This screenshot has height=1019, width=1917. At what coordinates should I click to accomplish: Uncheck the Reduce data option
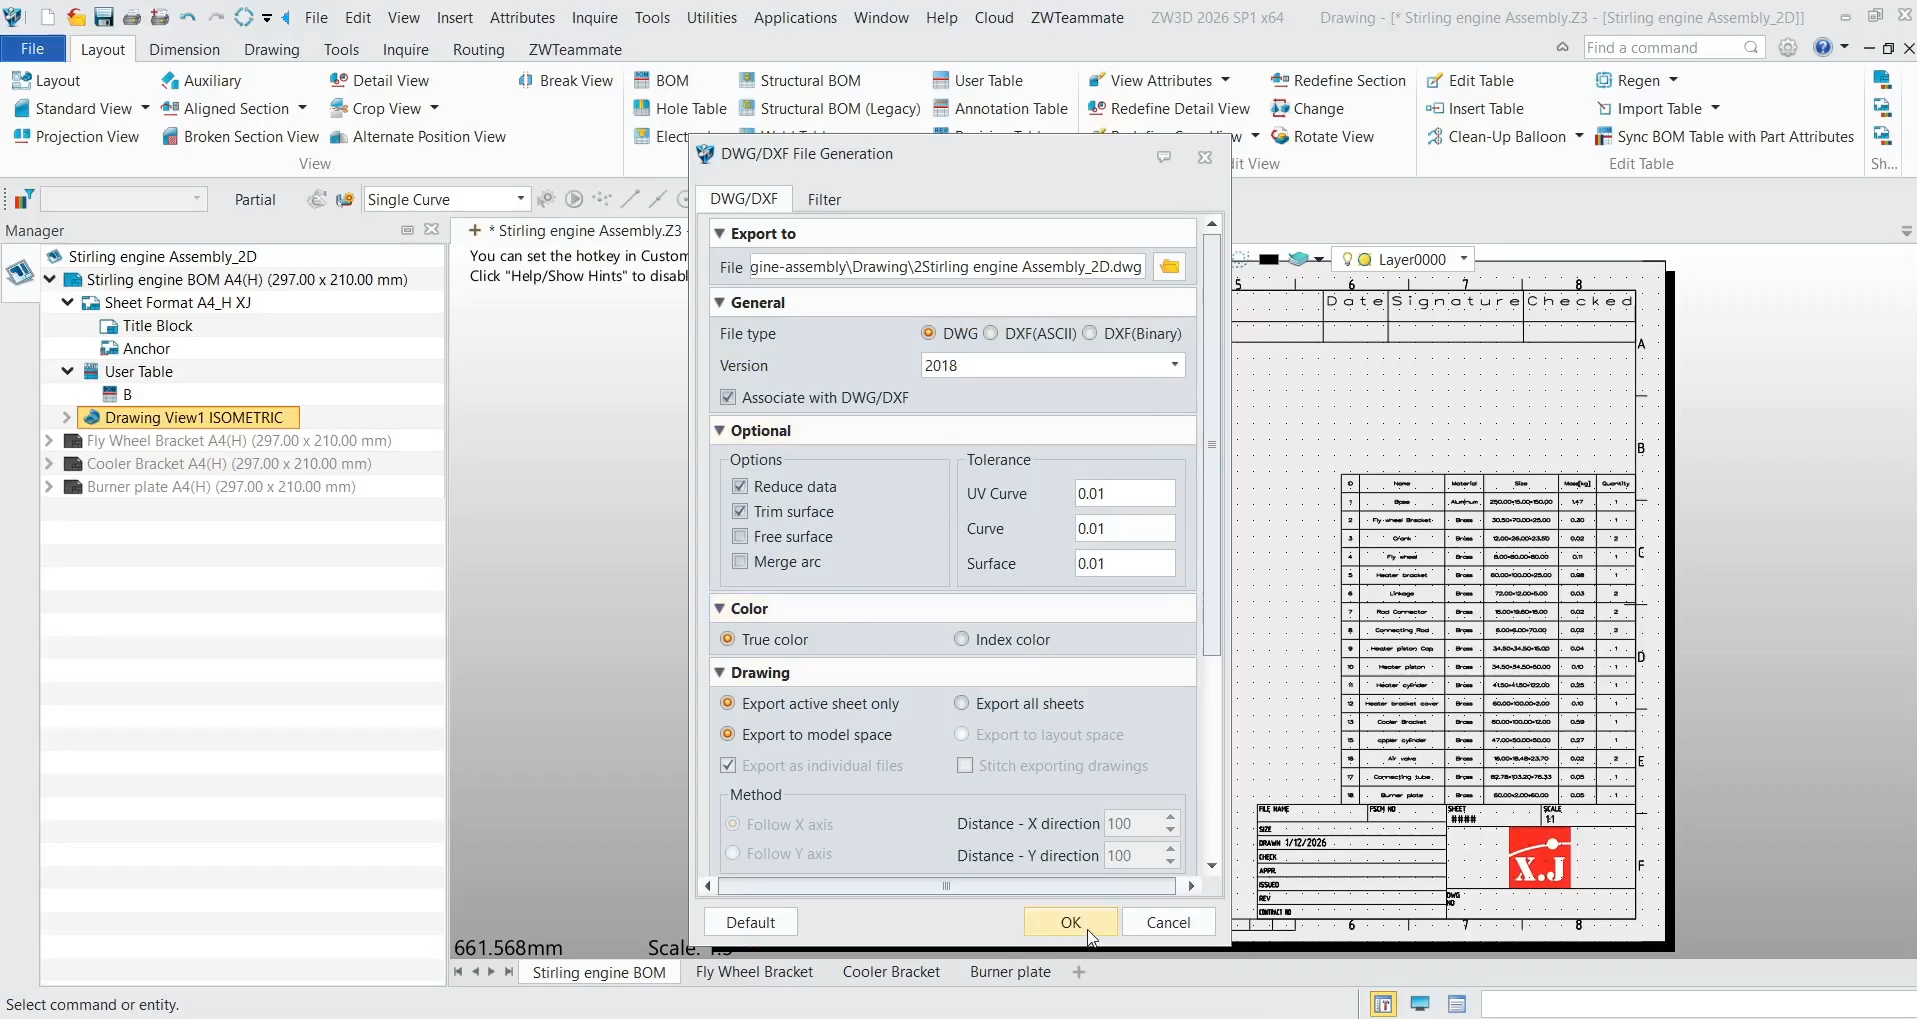tap(741, 486)
